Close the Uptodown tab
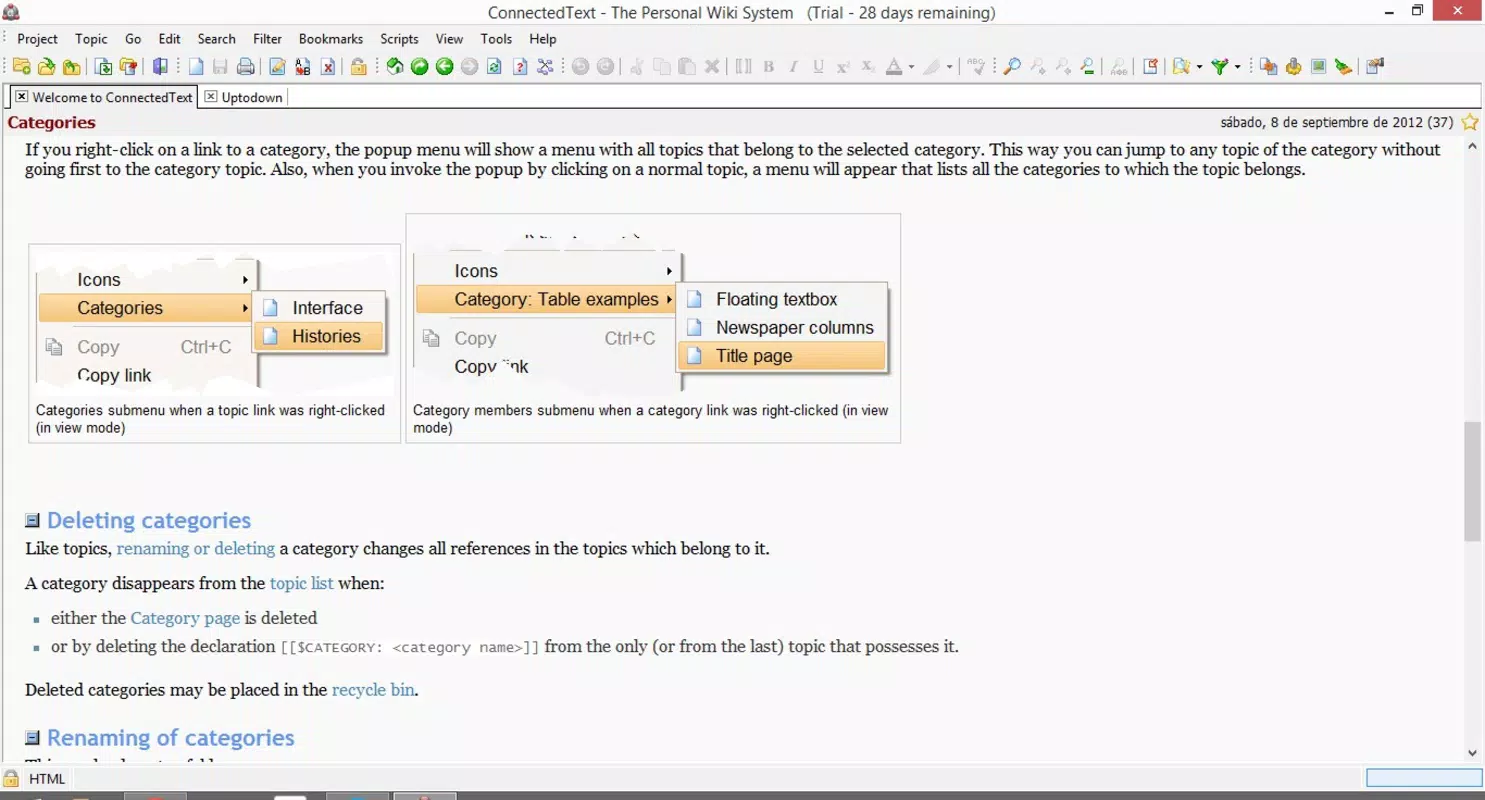Screen dimensions: 1485x800 pos(211,97)
